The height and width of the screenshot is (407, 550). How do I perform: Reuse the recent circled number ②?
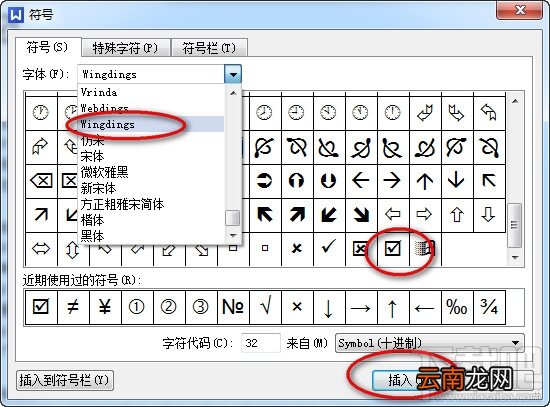(169, 307)
